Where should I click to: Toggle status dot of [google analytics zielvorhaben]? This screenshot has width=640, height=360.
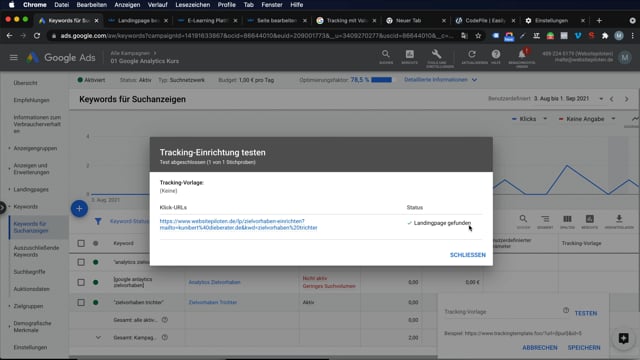pos(96,282)
